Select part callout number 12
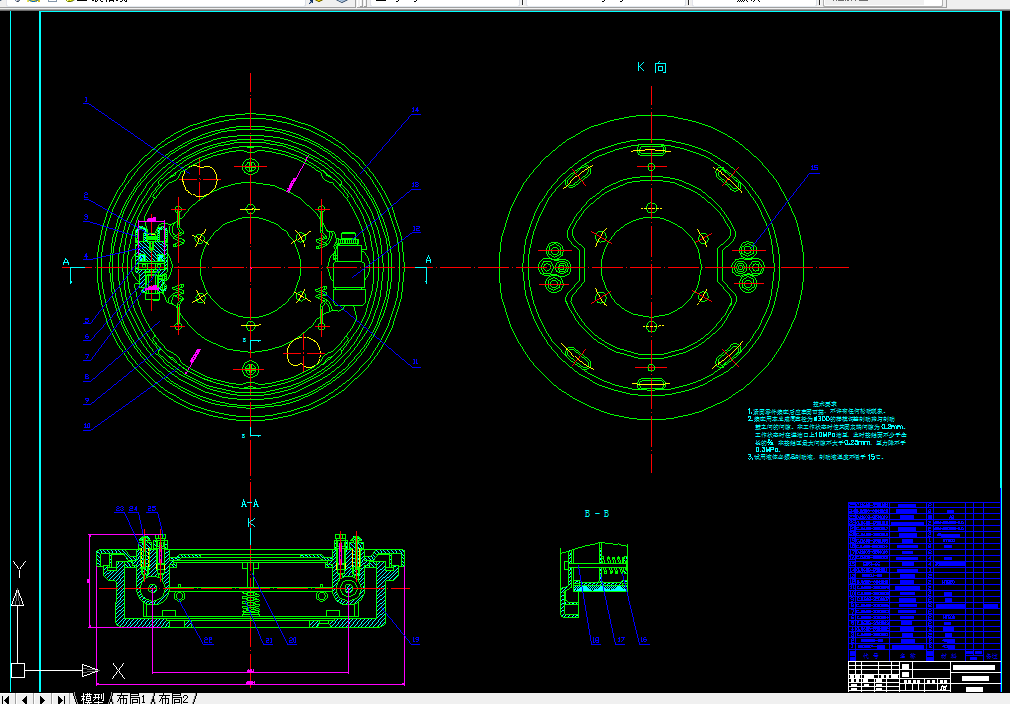The height and width of the screenshot is (704, 1010). [x=416, y=229]
